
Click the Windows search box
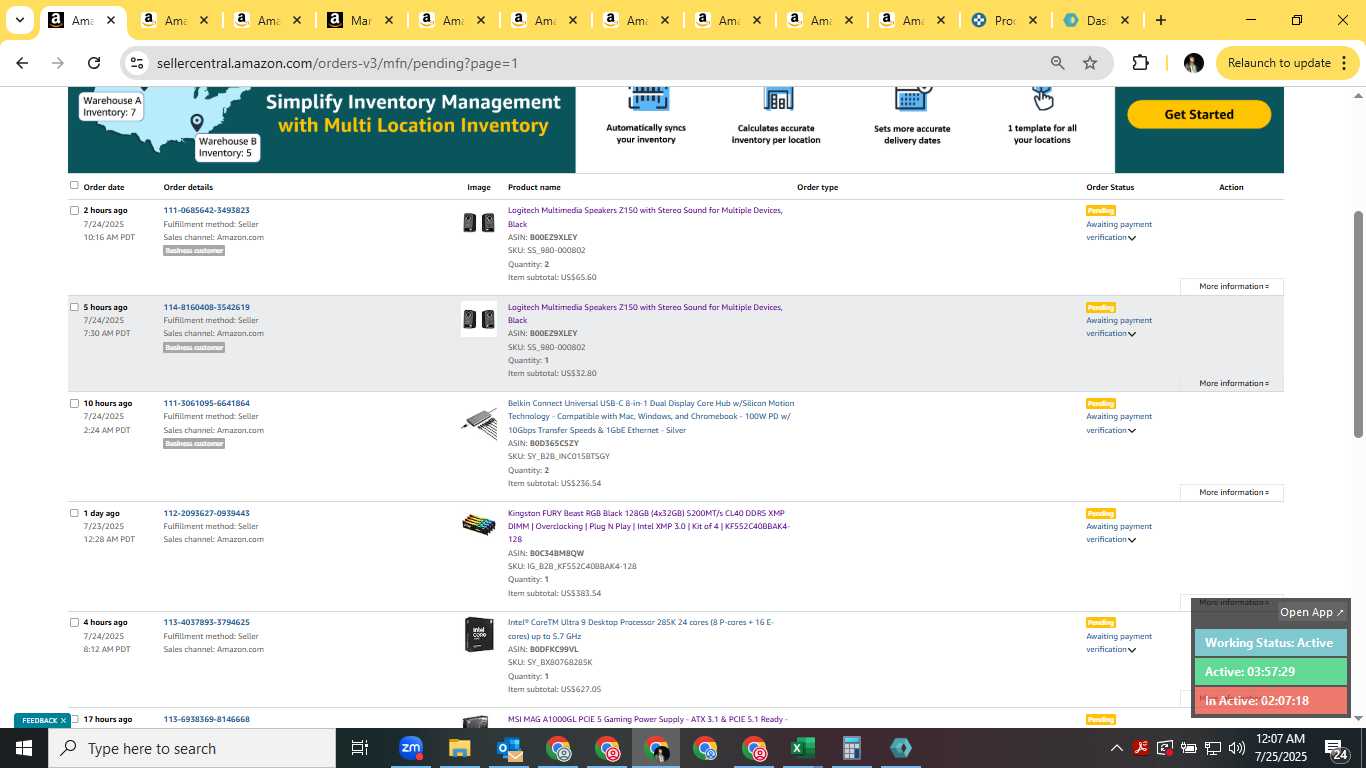coord(191,748)
